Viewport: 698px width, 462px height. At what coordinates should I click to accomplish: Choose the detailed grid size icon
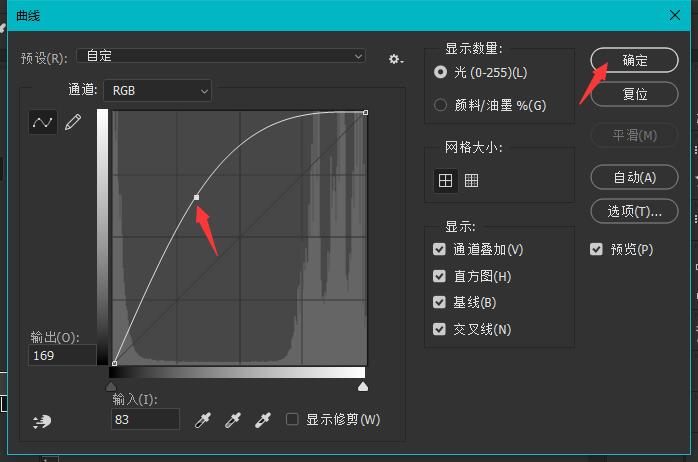(471, 180)
